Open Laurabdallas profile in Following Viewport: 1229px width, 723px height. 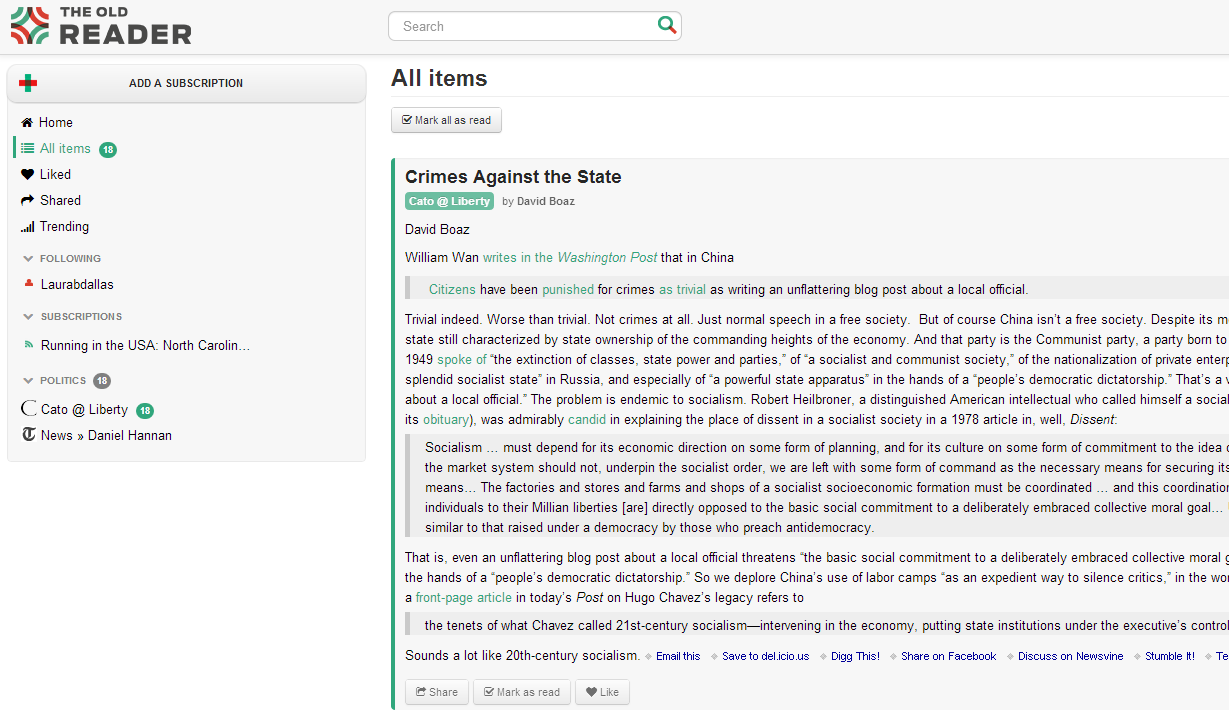point(77,285)
